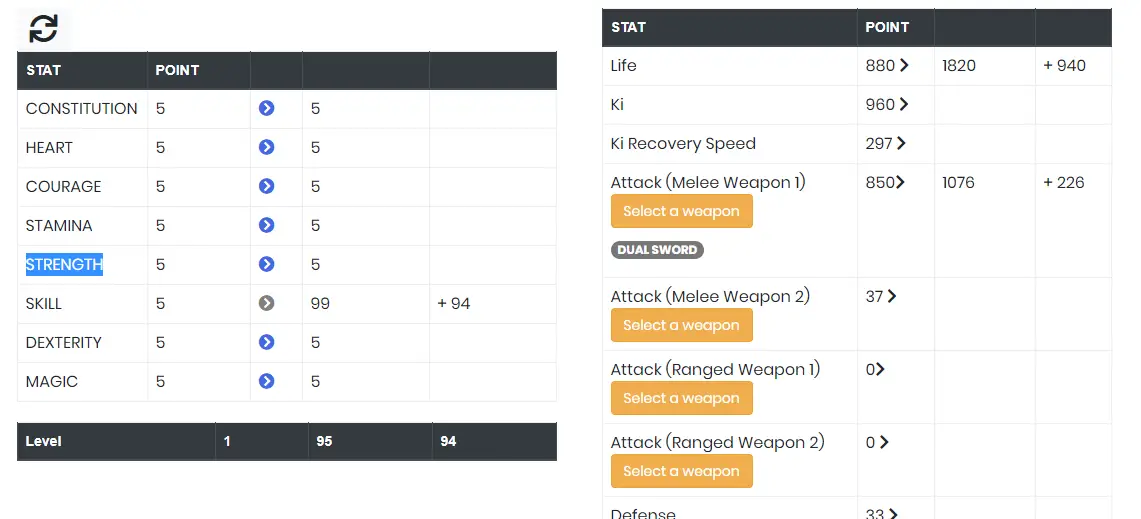The width and height of the screenshot is (1141, 519).
Task: Click the Ki Recovery Speed value 297
Action: click(879, 143)
